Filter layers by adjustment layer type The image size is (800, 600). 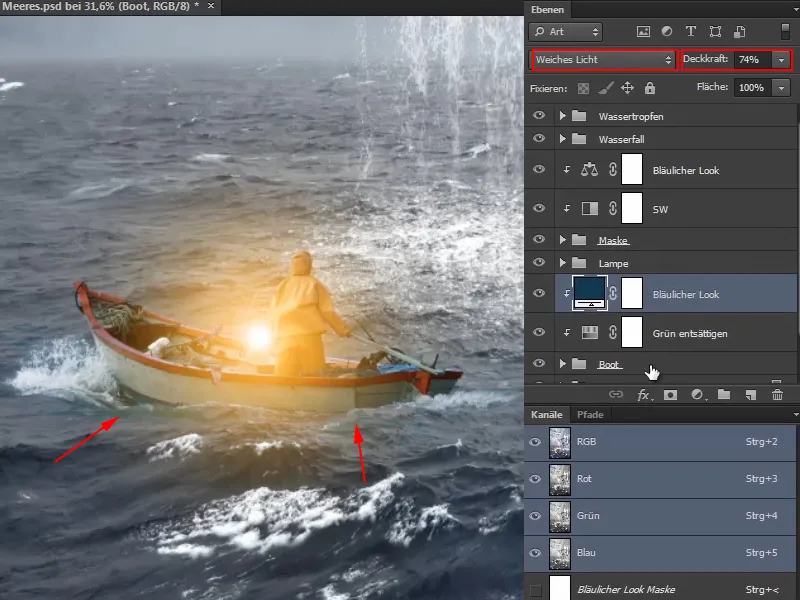(x=667, y=32)
